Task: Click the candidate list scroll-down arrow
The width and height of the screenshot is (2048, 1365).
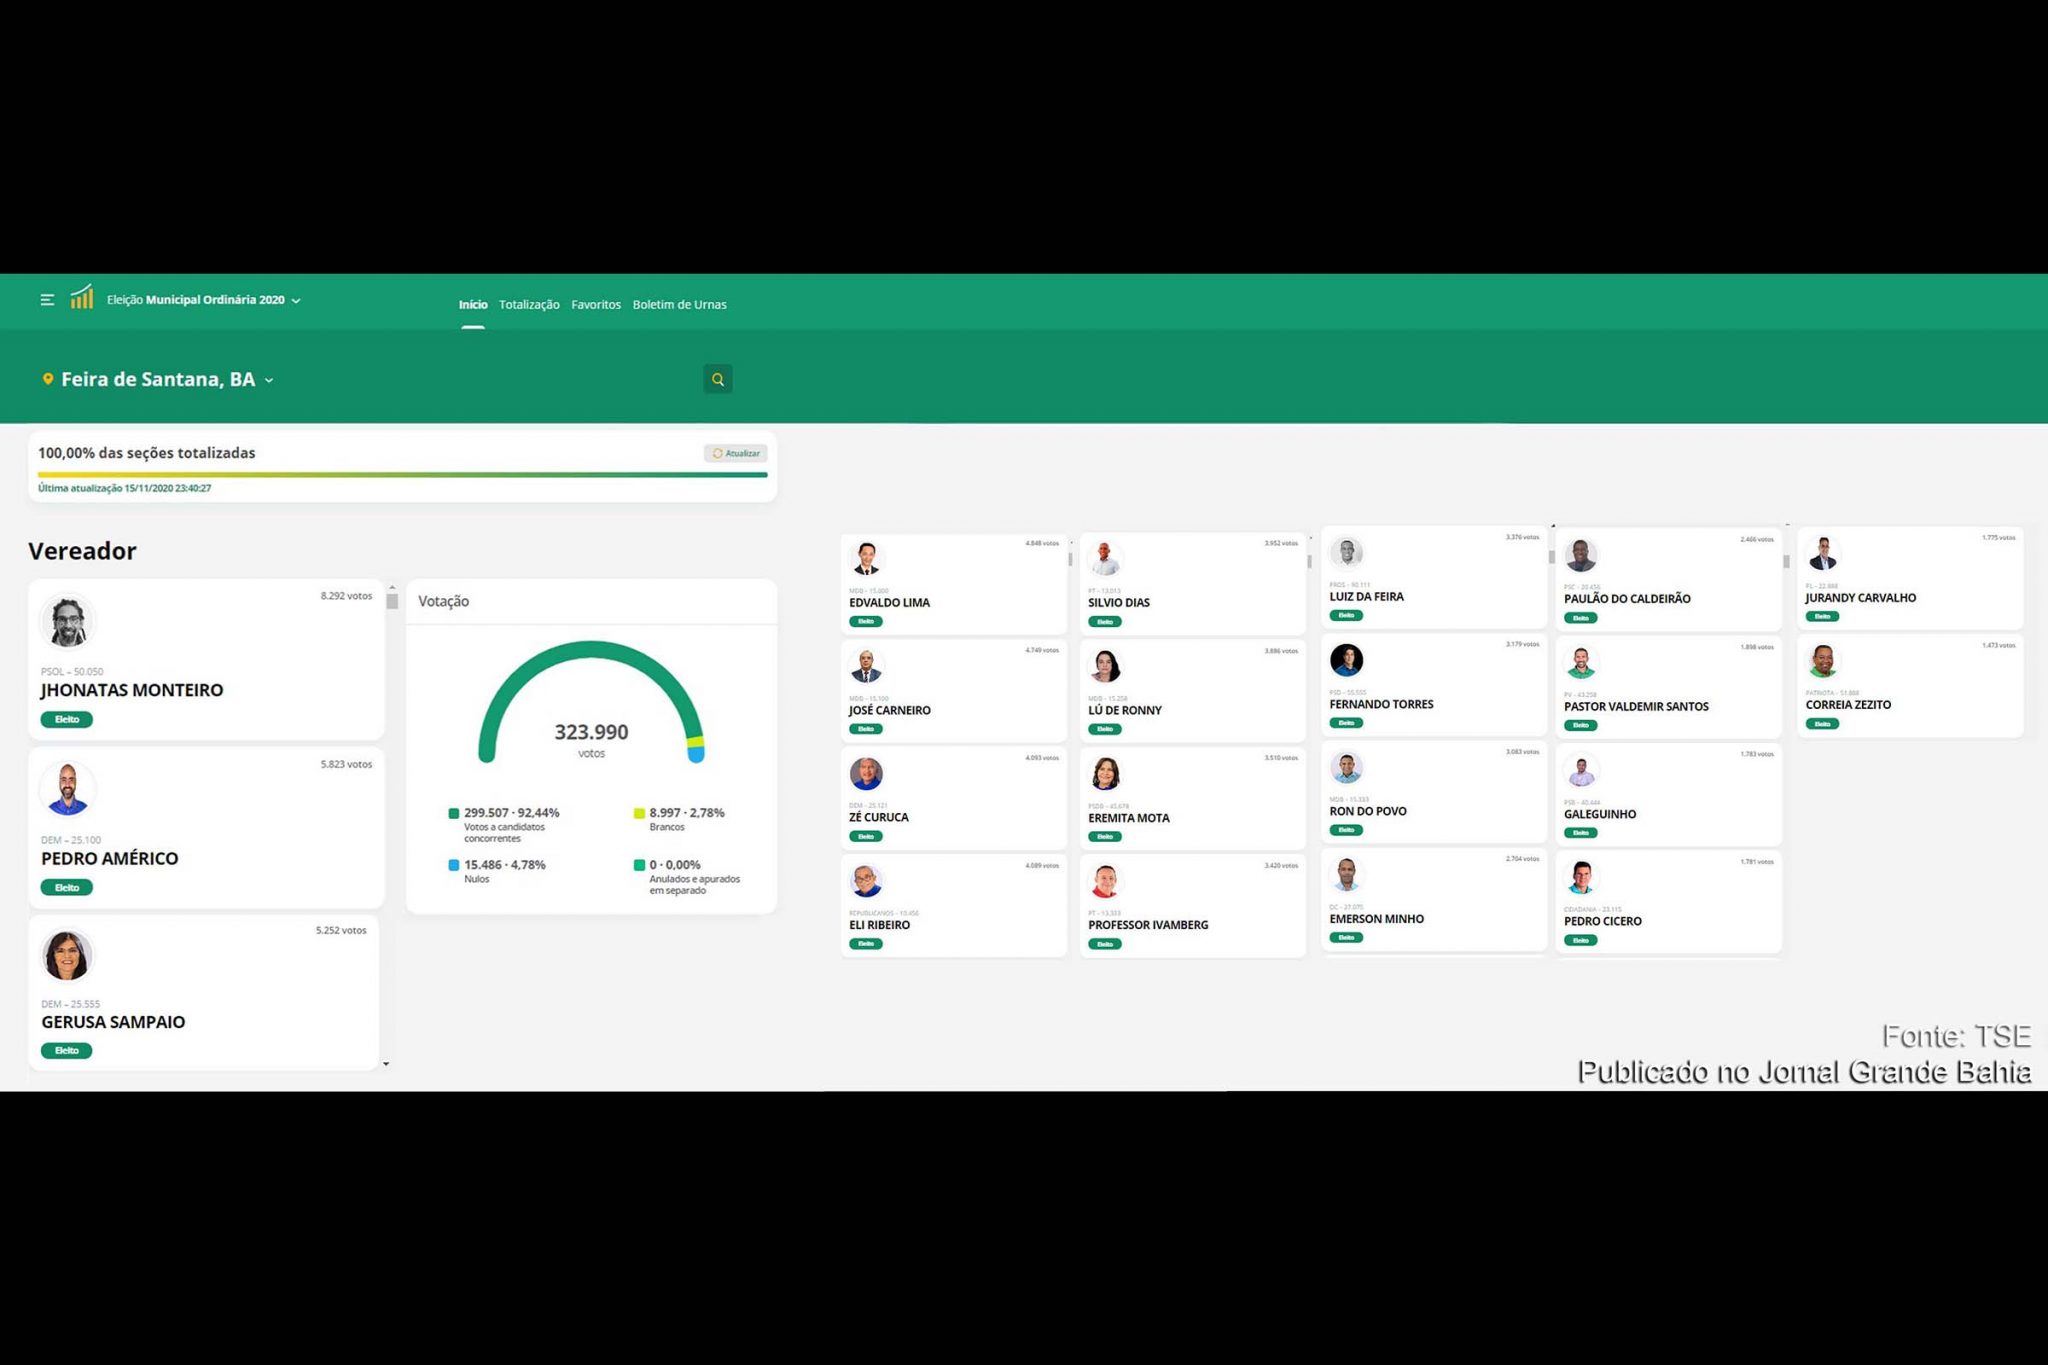Action: point(386,1064)
